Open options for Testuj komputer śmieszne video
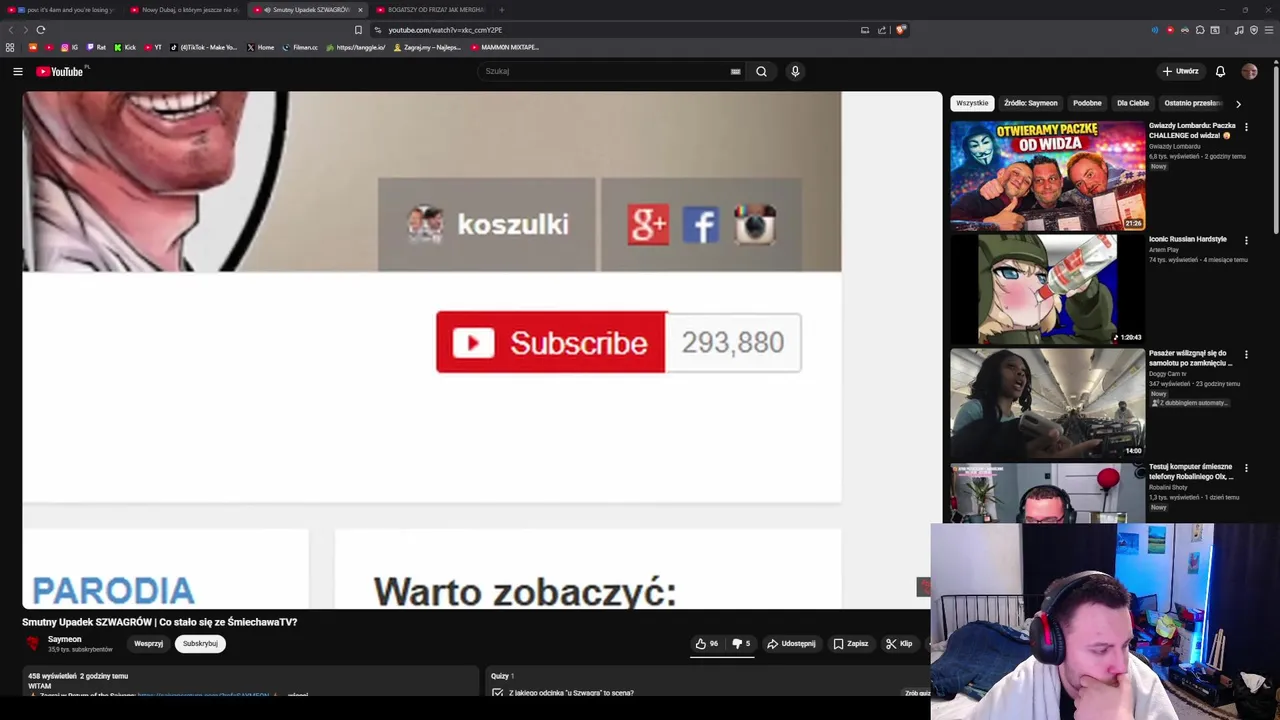1280x720 pixels. 1246,467
